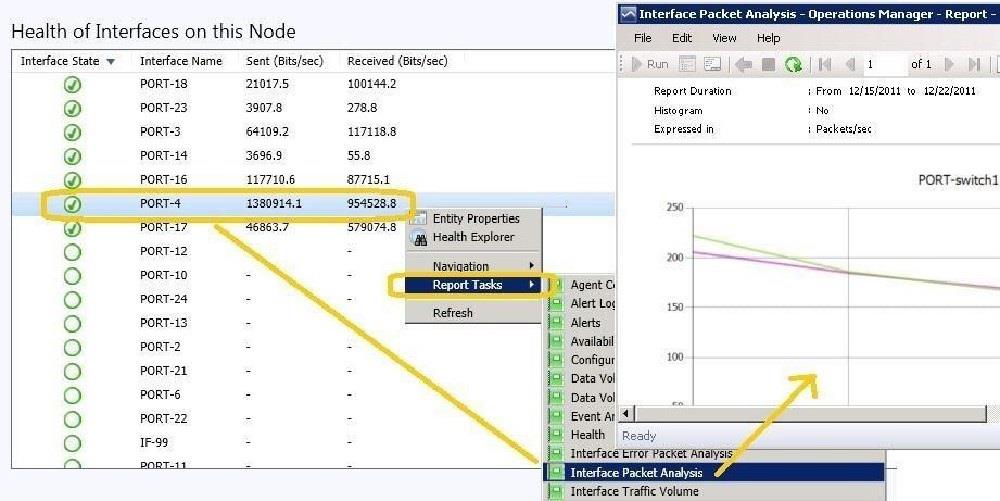The width and height of the screenshot is (1000, 501).
Task: Select the Alerts report task
Action: (x=585, y=323)
